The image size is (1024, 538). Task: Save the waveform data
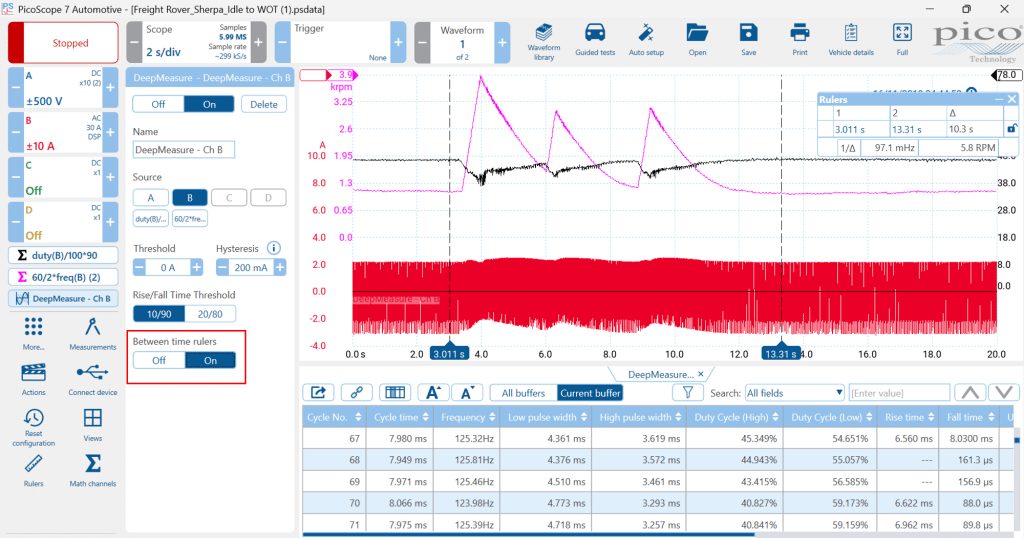[748, 40]
